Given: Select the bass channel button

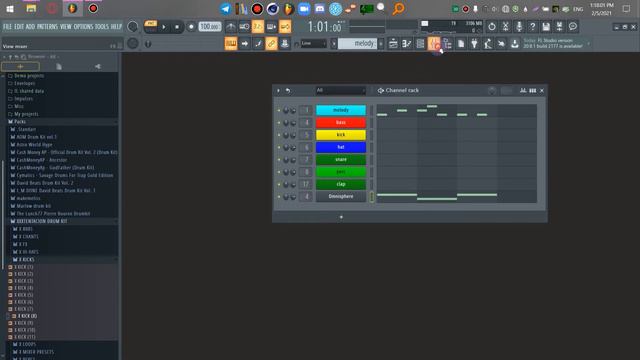Looking at the screenshot, I should pyautogui.click(x=341, y=122).
